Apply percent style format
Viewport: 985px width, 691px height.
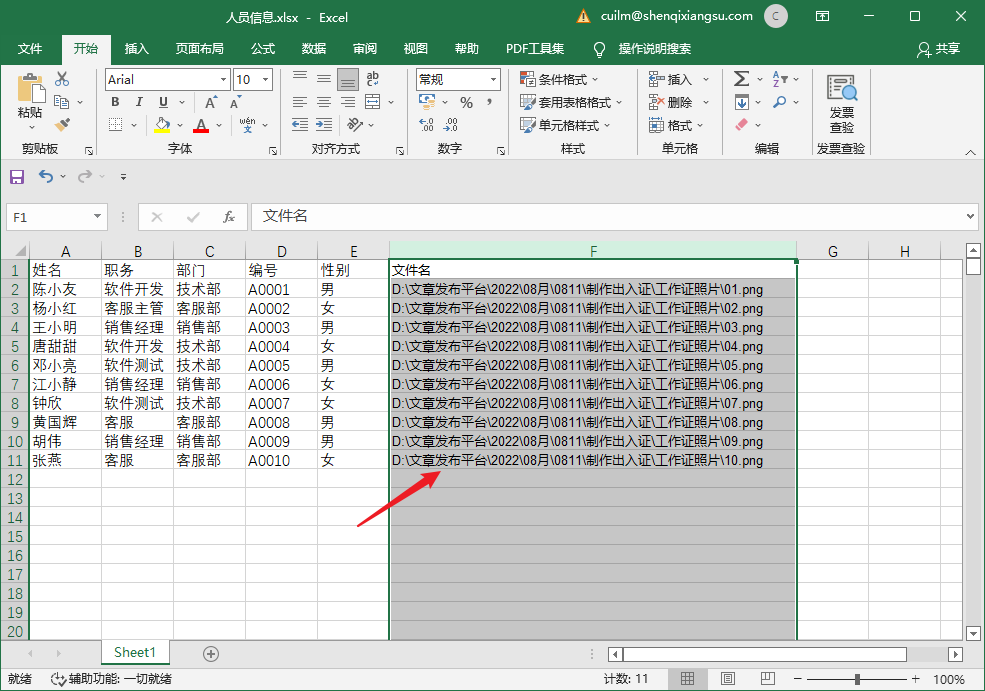(x=466, y=102)
